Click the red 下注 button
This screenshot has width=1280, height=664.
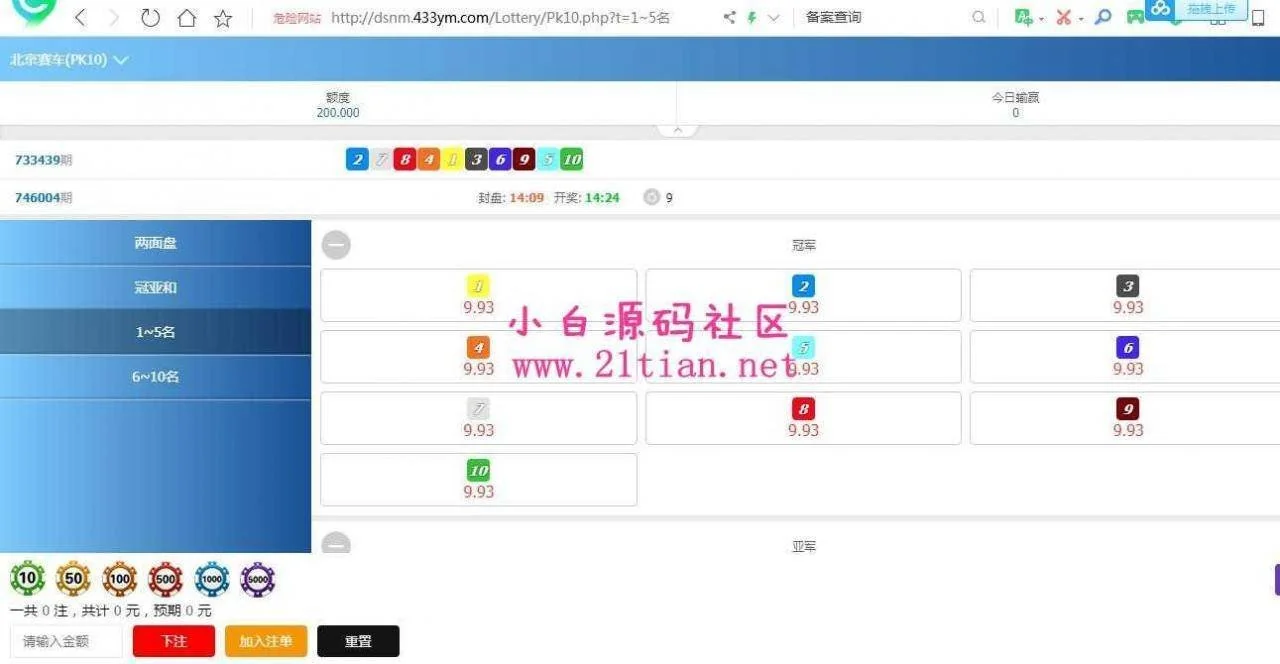[x=174, y=641]
